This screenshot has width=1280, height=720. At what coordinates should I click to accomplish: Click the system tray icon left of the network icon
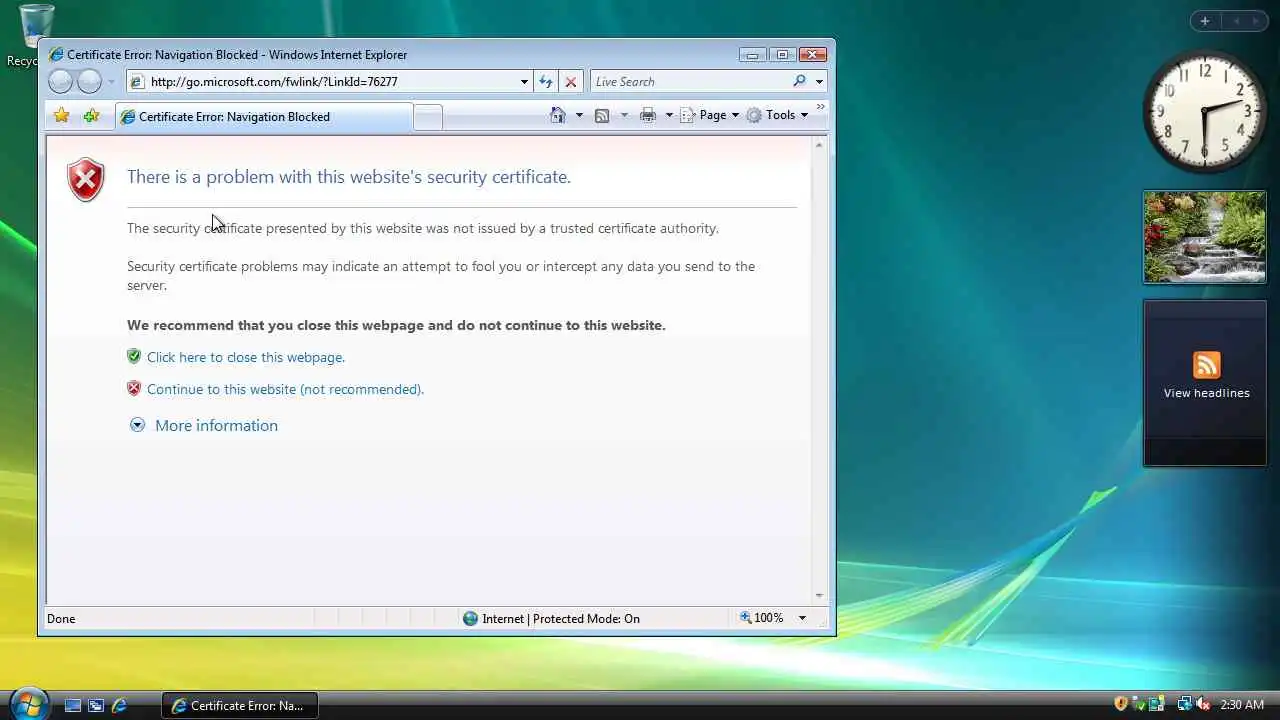click(1157, 704)
